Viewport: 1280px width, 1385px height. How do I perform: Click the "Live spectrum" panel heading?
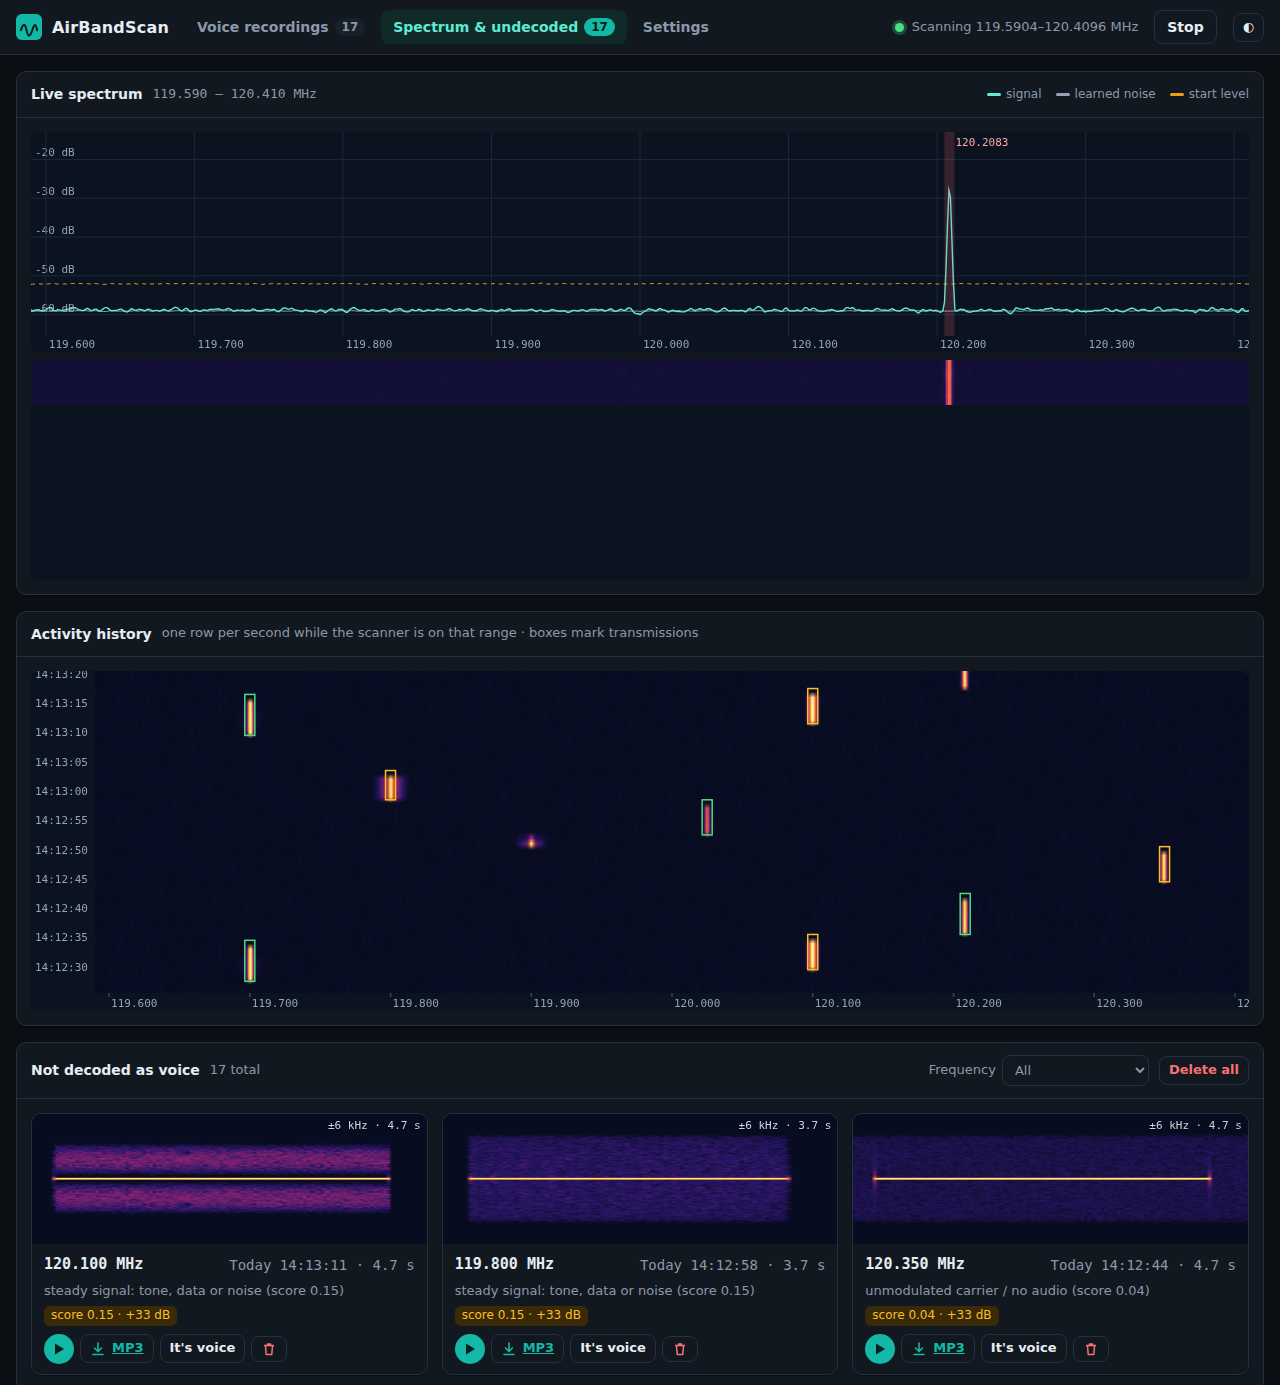pyautogui.click(x=87, y=94)
